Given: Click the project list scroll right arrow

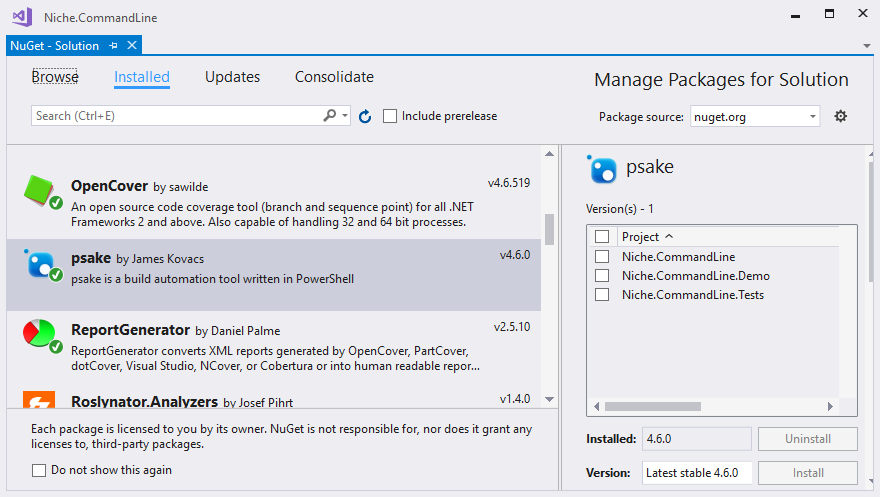Looking at the screenshot, I should (830, 406).
